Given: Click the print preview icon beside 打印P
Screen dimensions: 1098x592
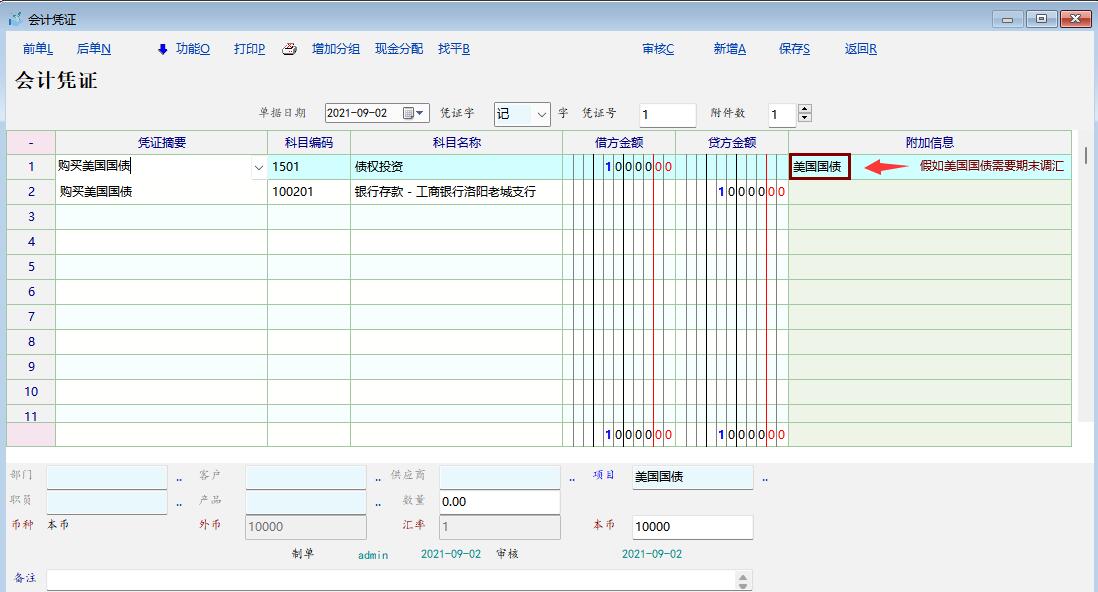Looking at the screenshot, I should tap(289, 49).
